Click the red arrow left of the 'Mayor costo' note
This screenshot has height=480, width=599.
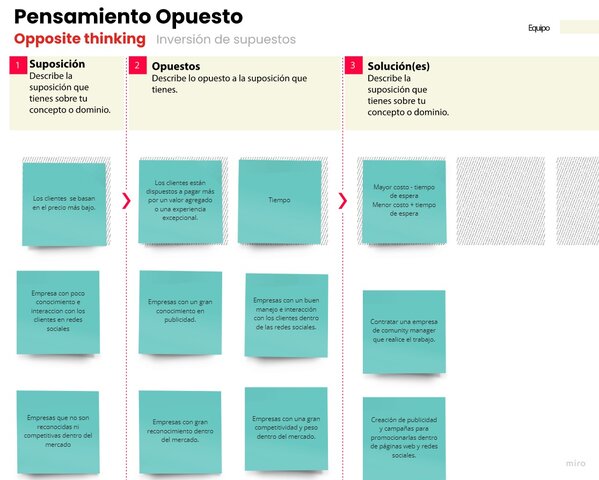343,201
